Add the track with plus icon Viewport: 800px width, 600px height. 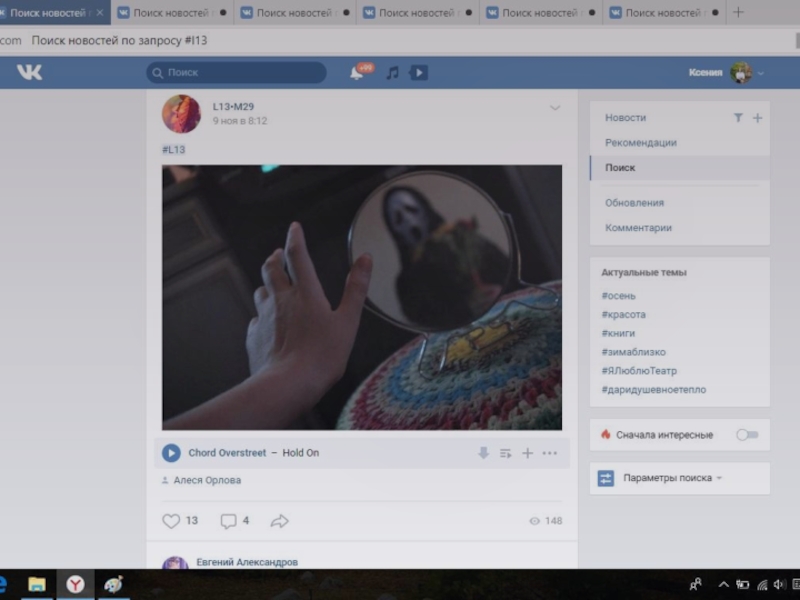coord(527,453)
